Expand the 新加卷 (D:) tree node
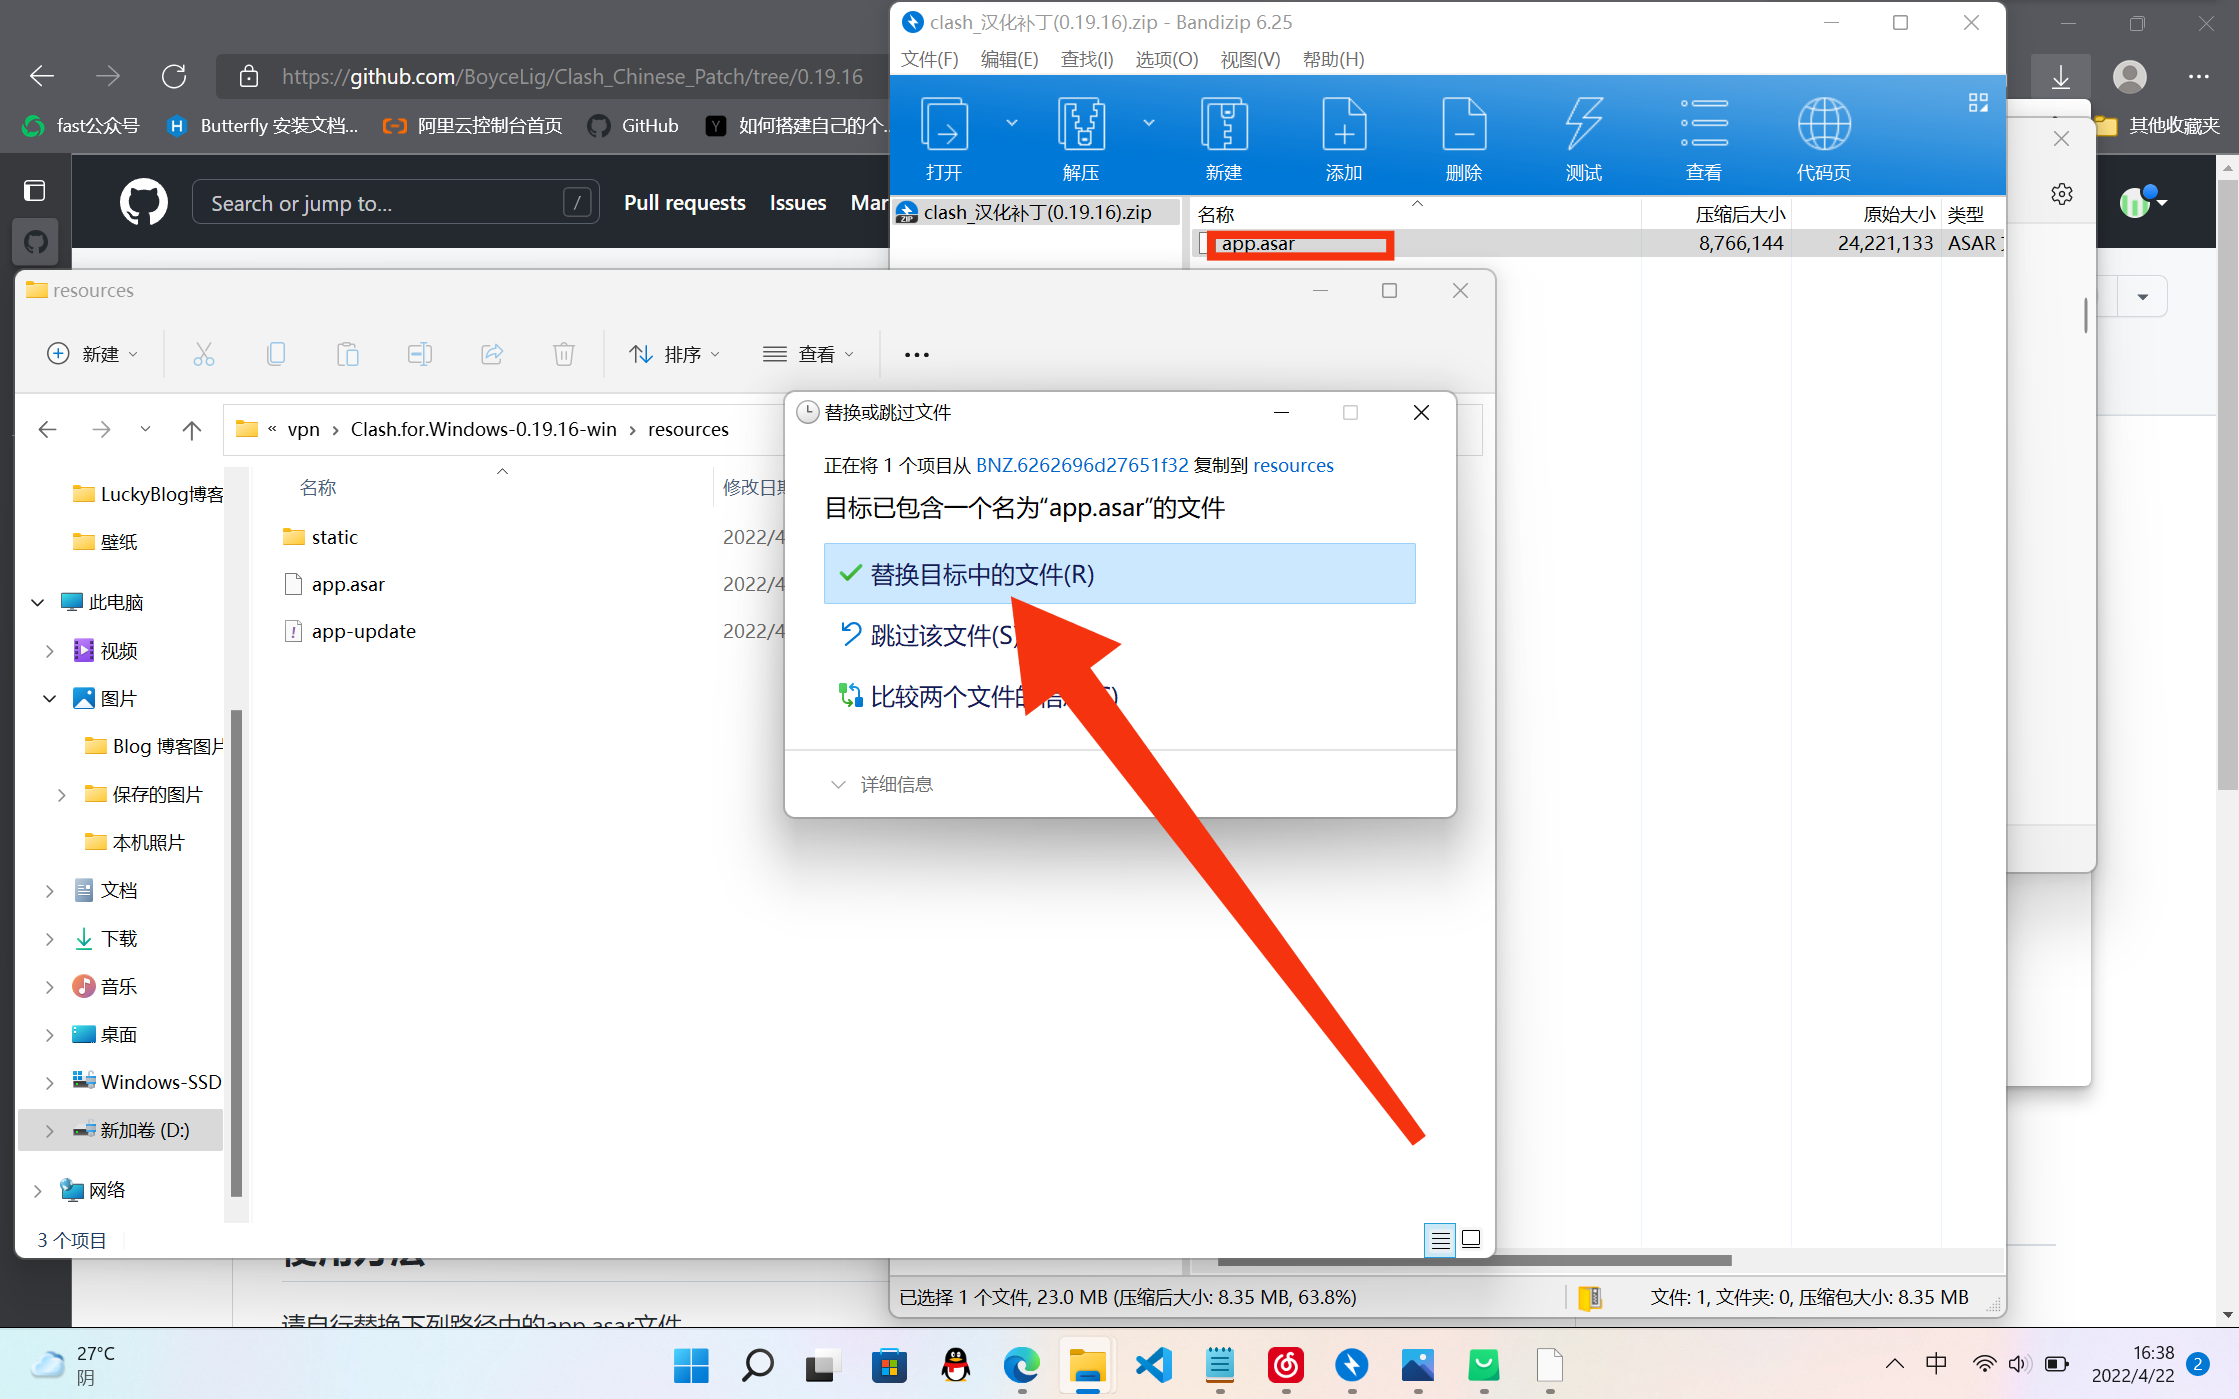 pyautogui.click(x=49, y=1130)
